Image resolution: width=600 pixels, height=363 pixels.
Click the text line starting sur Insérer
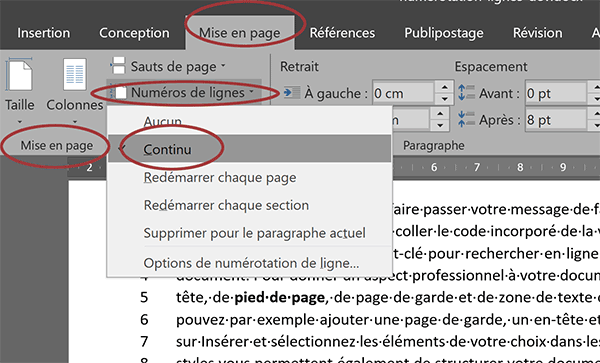point(388,342)
